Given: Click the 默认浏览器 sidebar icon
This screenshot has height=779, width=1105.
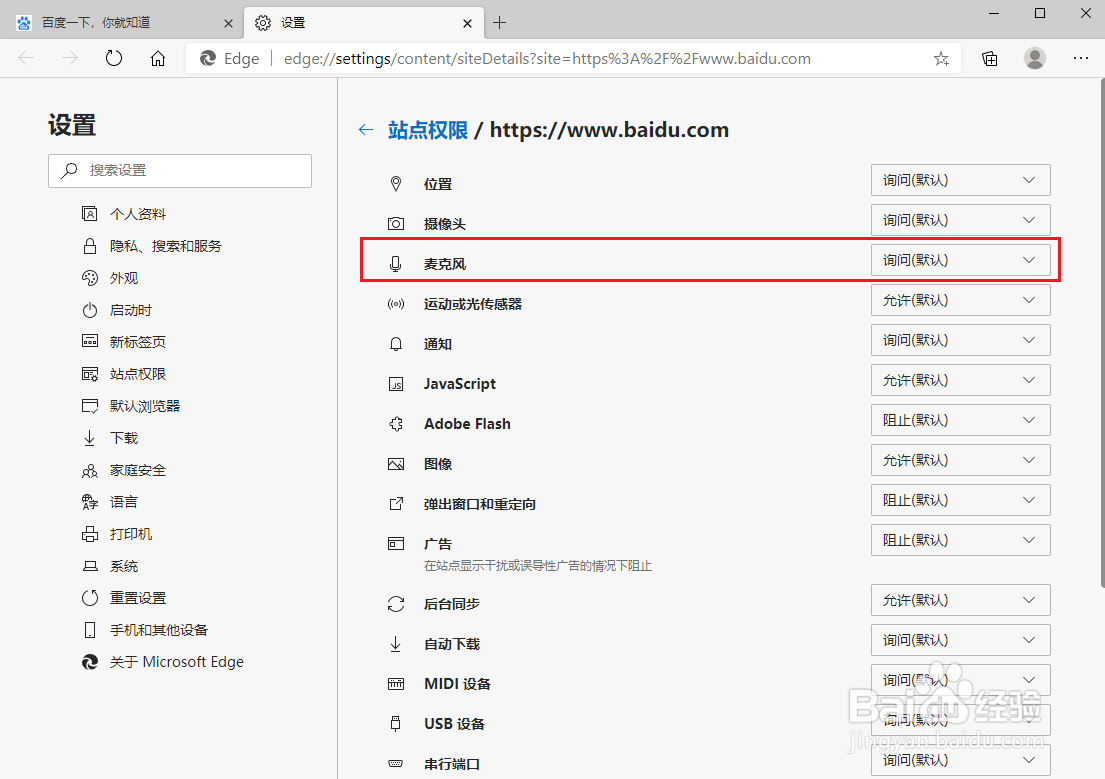Looking at the screenshot, I should click(x=89, y=406).
